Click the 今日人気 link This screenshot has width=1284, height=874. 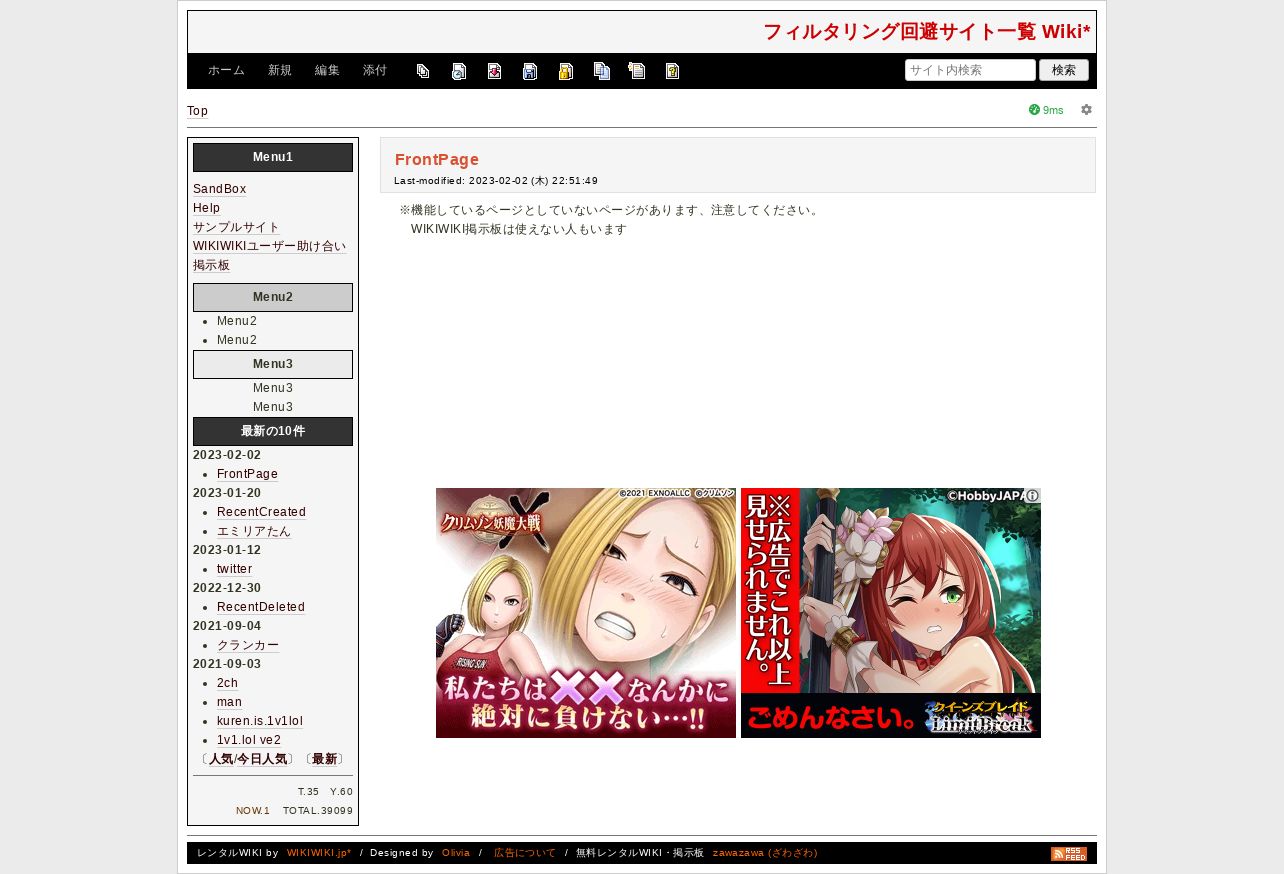[x=262, y=759]
